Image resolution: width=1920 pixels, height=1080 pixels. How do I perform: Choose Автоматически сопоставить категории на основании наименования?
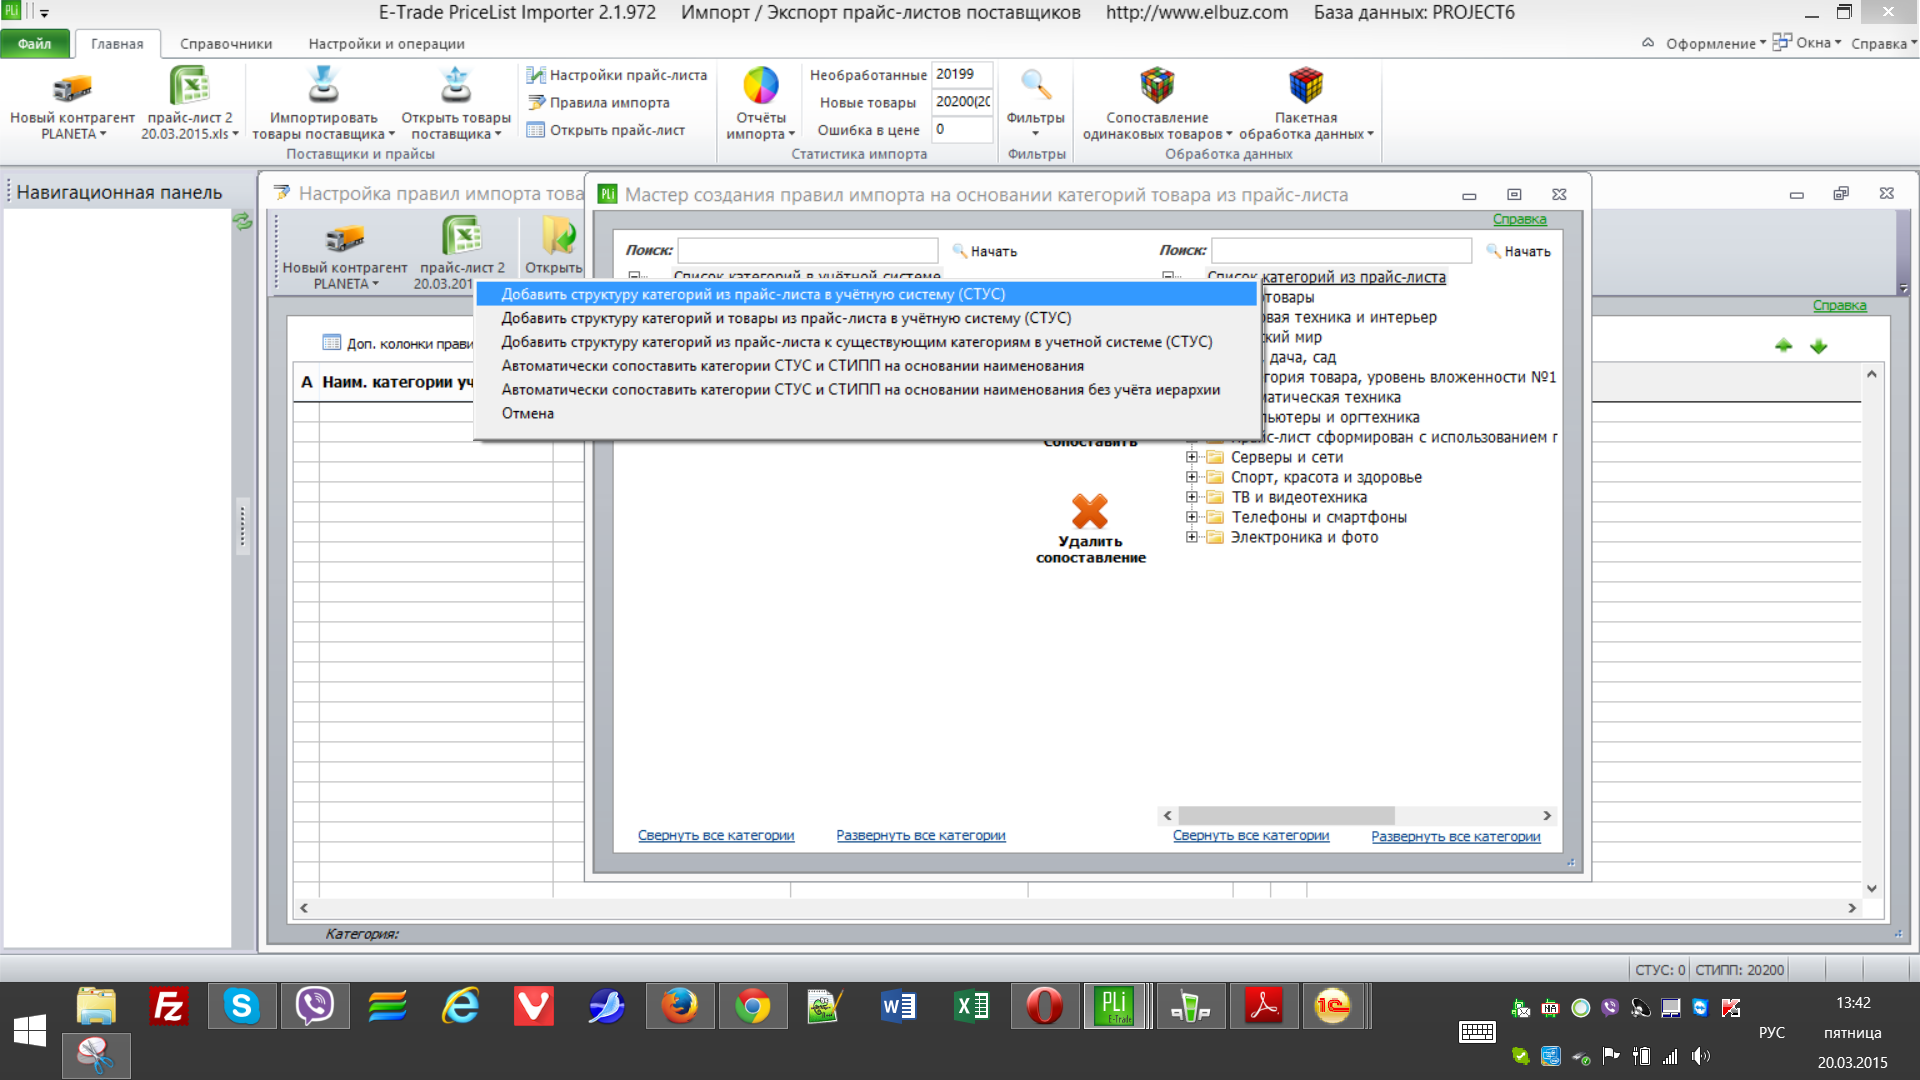coord(866,366)
